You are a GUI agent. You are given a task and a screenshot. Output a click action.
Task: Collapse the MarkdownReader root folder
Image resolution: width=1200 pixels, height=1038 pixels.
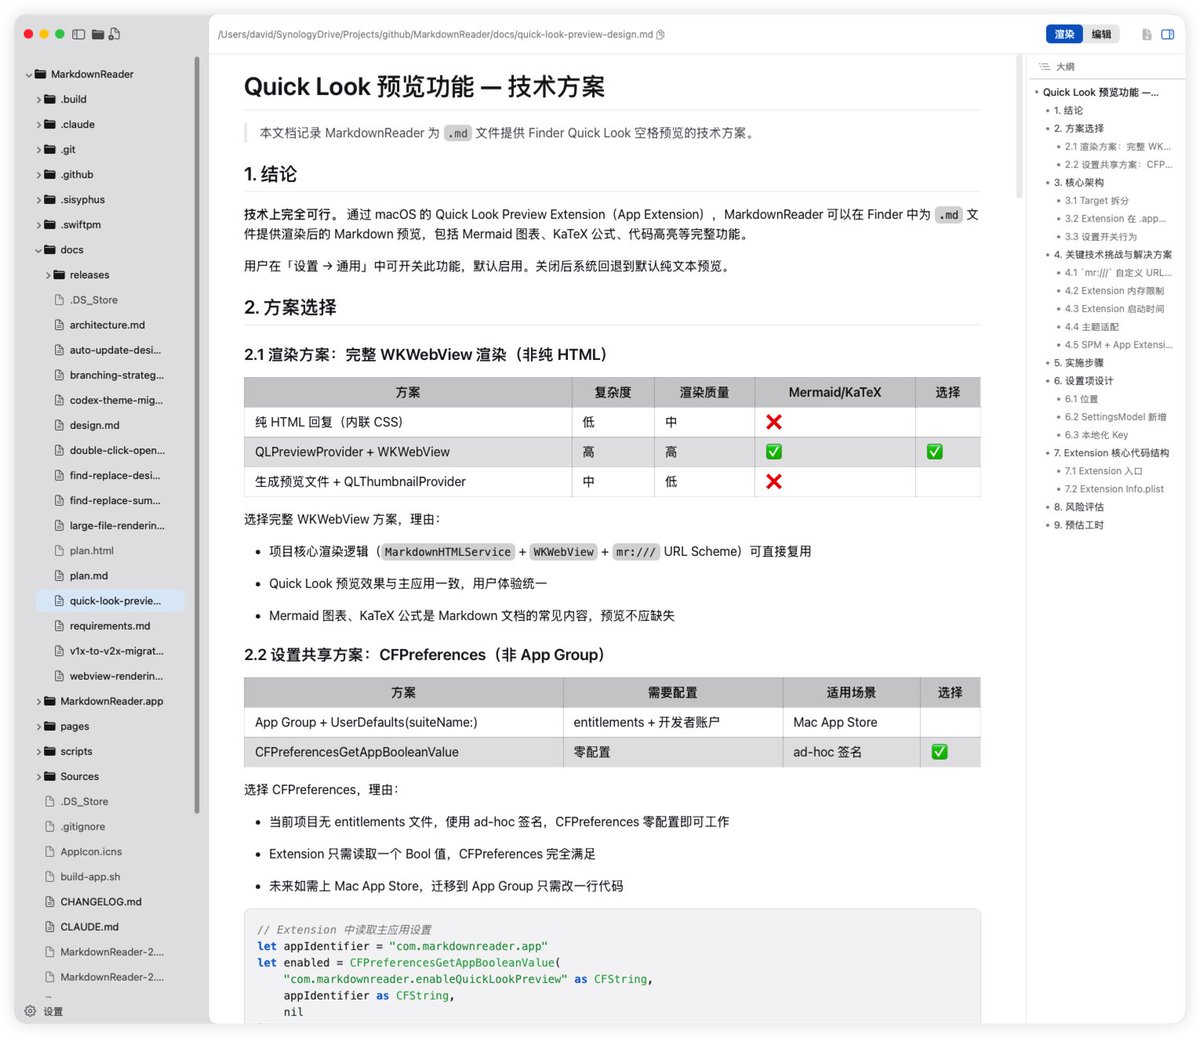point(28,75)
